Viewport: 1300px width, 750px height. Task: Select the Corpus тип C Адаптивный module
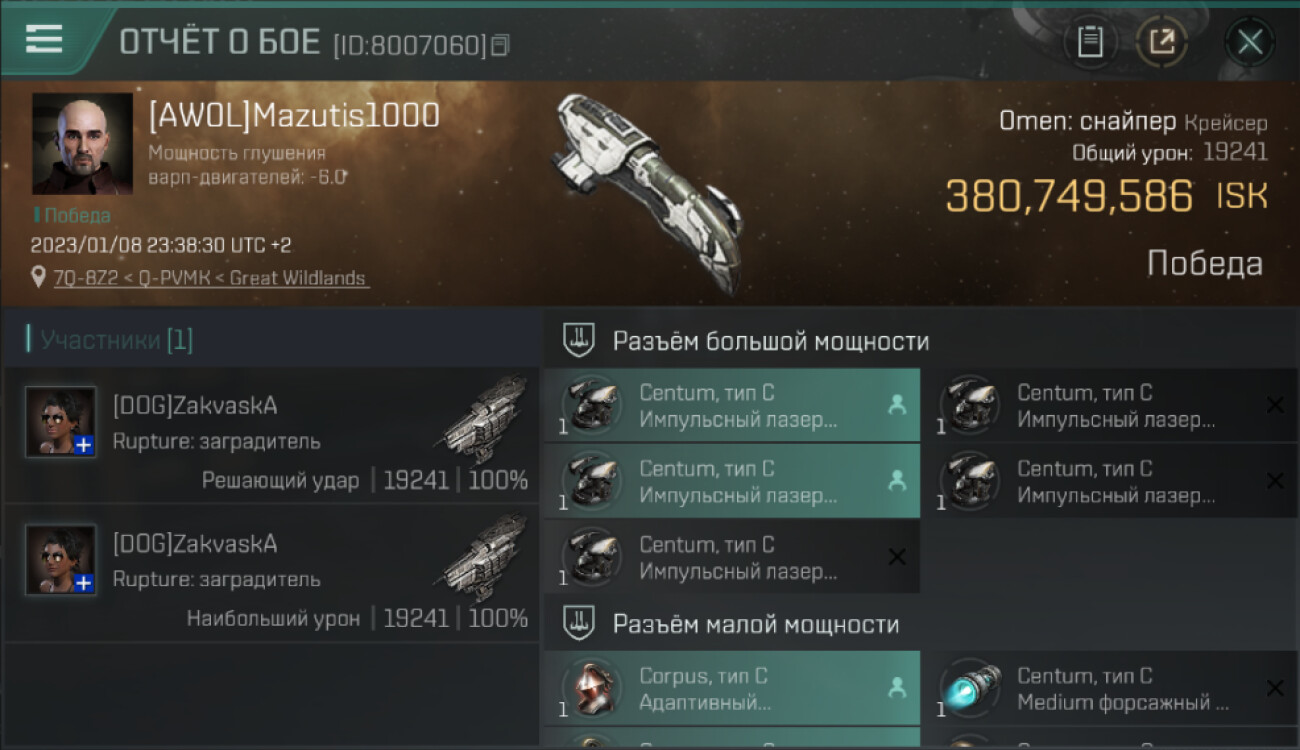pos(732,689)
